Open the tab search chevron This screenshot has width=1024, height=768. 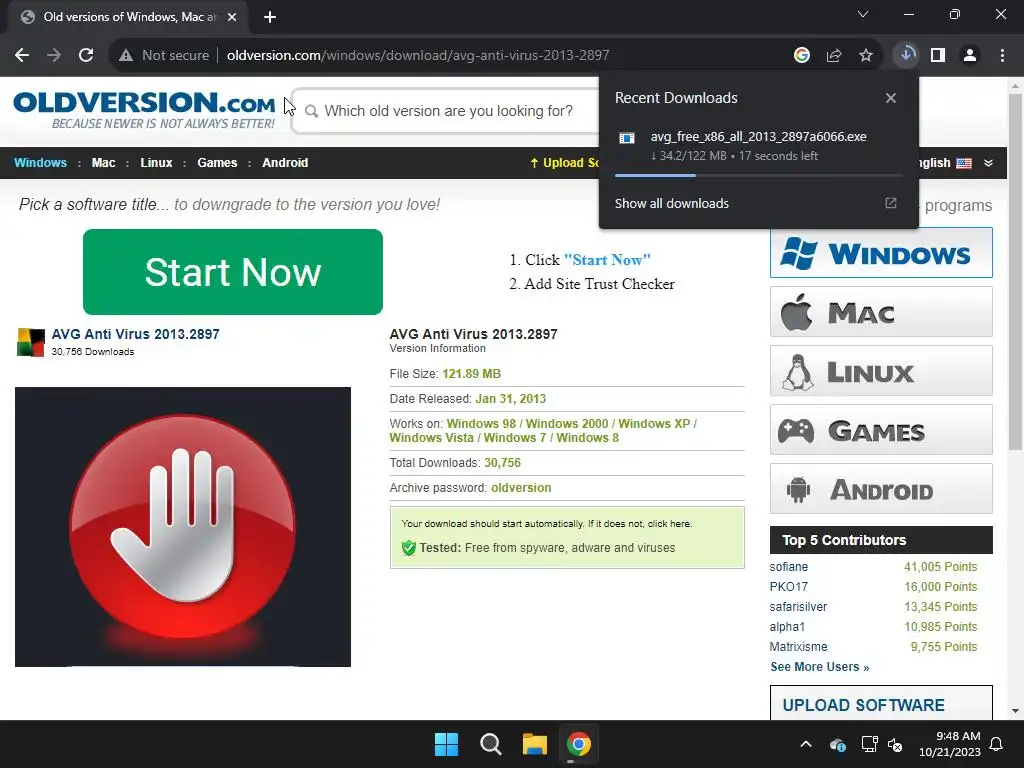pos(863,14)
